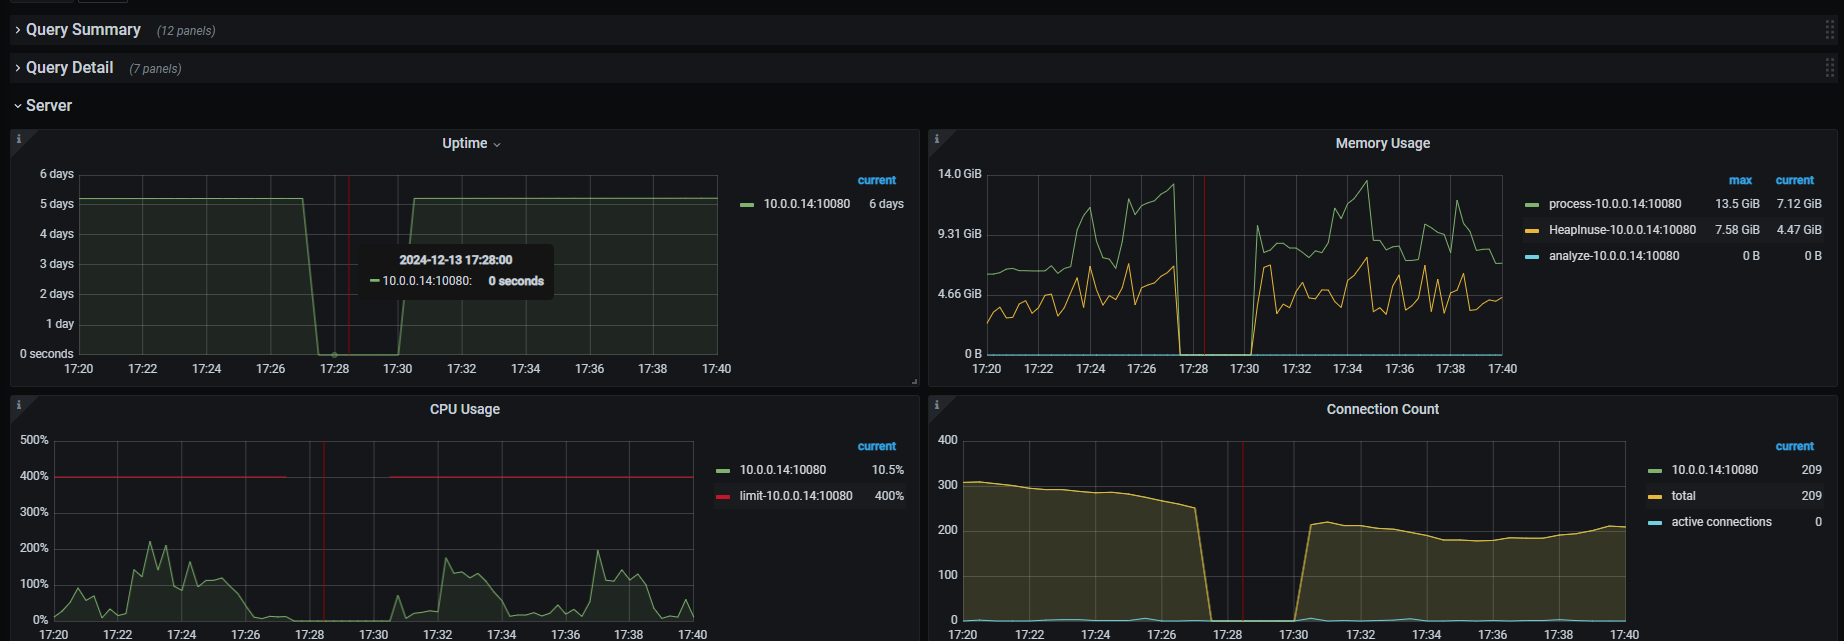Click the Memory Usage panel info icon
Image resolution: width=1844 pixels, height=641 pixels.
click(936, 139)
